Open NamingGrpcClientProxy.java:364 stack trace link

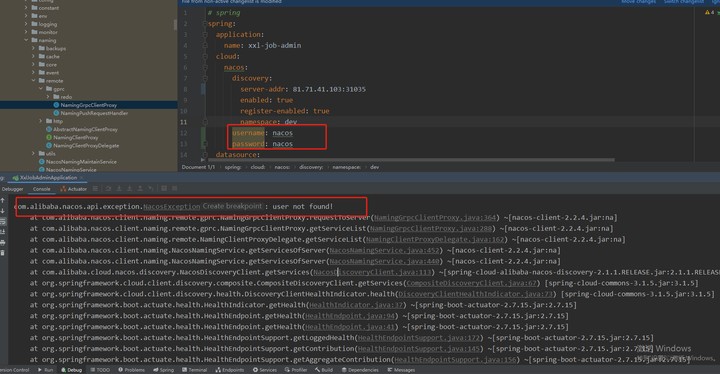pyautogui.click(x=434, y=217)
